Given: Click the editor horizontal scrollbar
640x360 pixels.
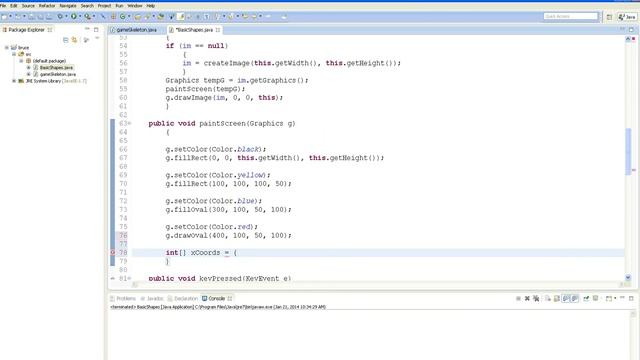Looking at the screenshot, I should [x=378, y=284].
